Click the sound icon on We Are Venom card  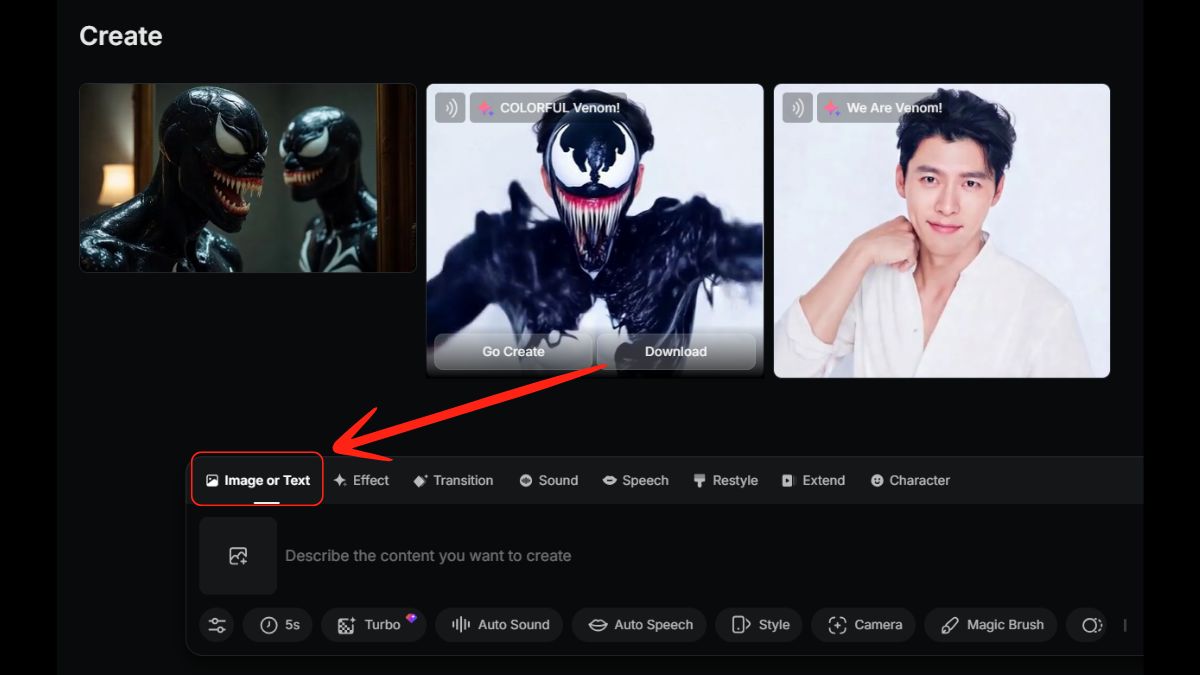coord(797,108)
